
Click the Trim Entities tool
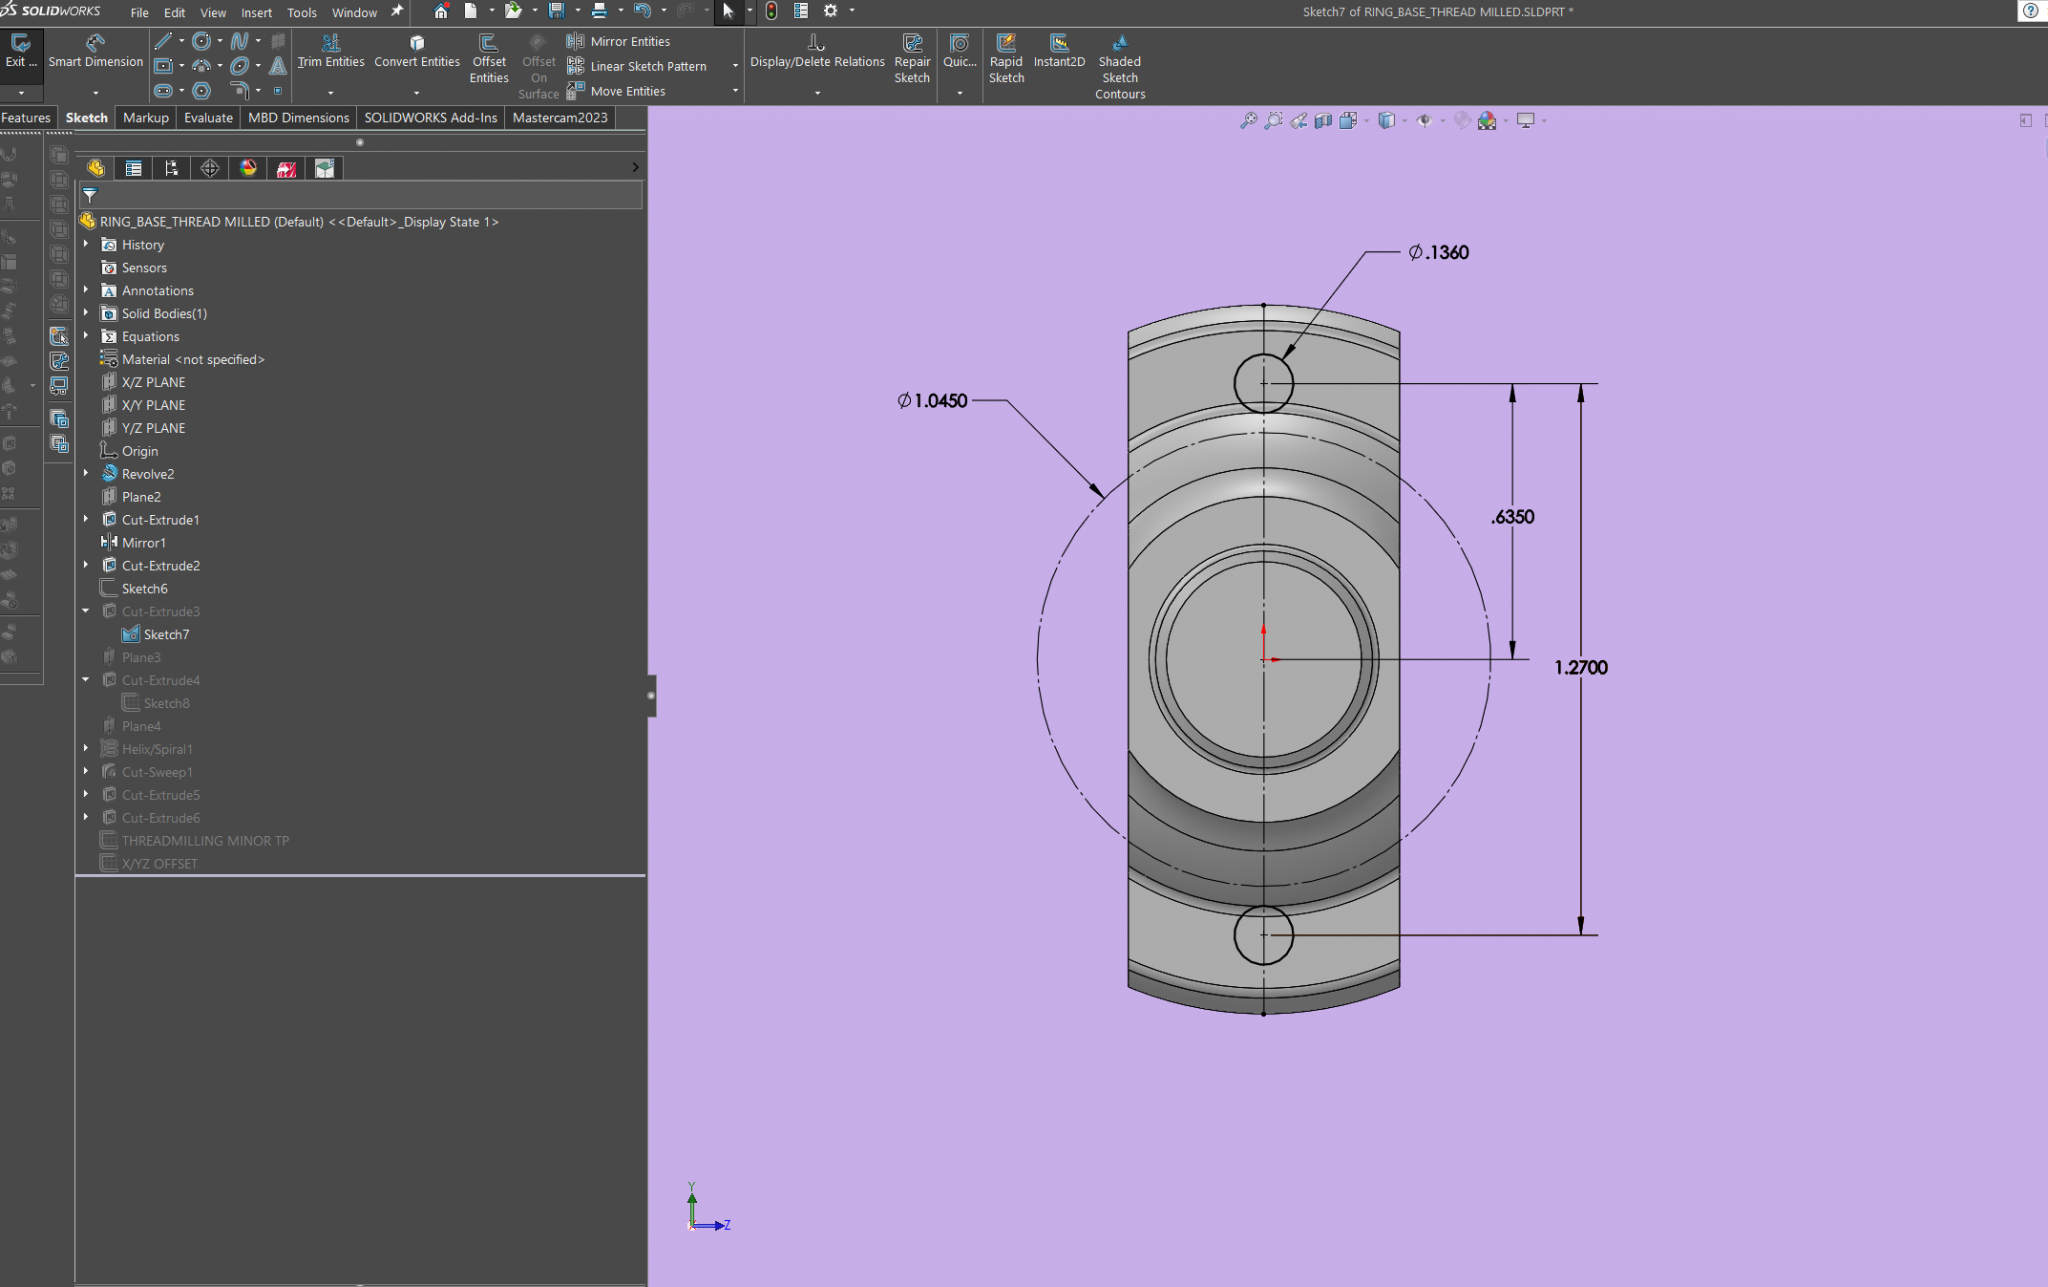click(331, 50)
